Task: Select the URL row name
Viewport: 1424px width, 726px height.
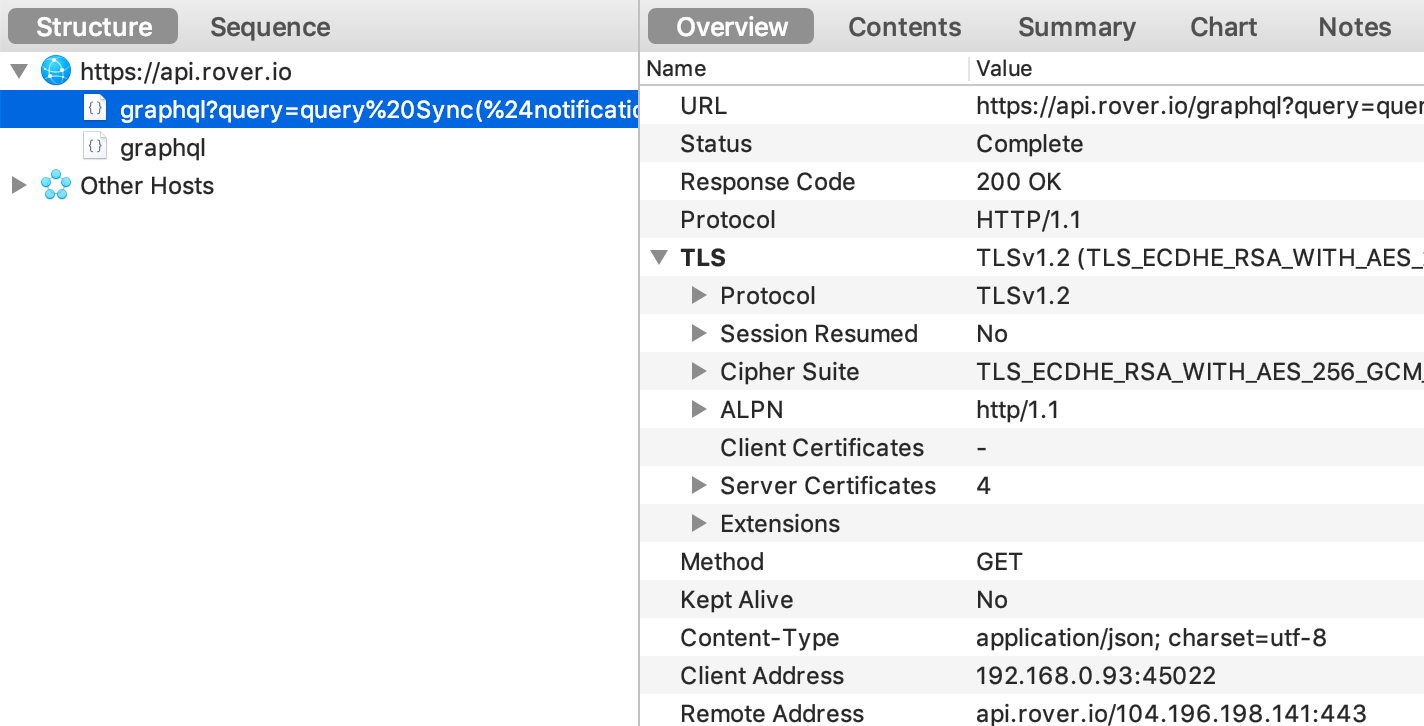Action: [703, 106]
